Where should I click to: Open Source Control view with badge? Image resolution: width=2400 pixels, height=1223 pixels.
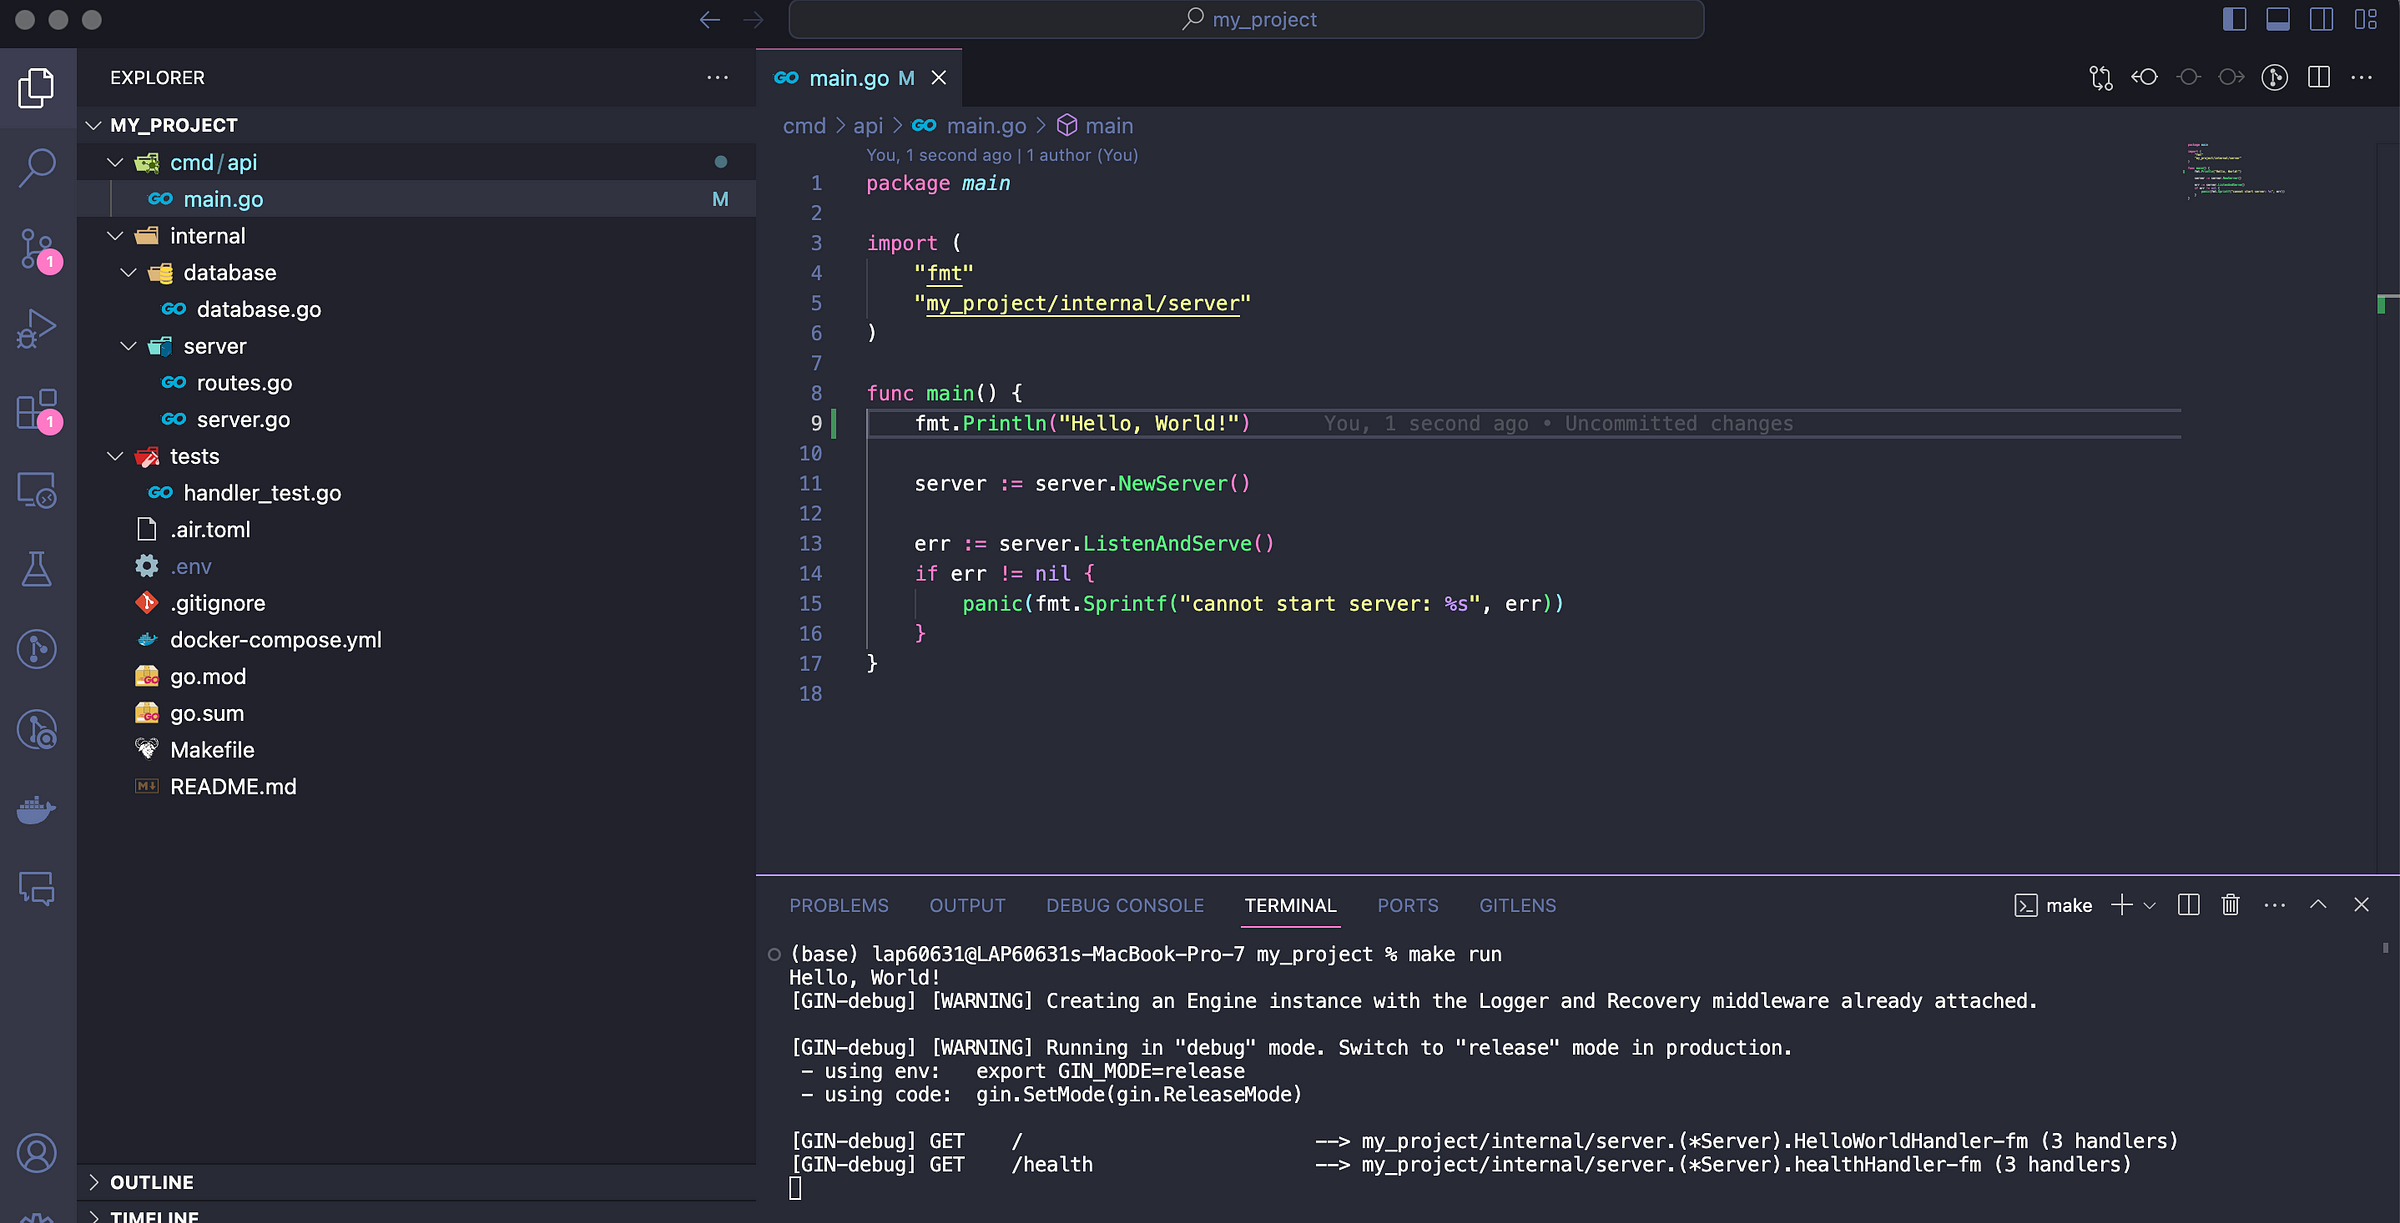(37, 248)
